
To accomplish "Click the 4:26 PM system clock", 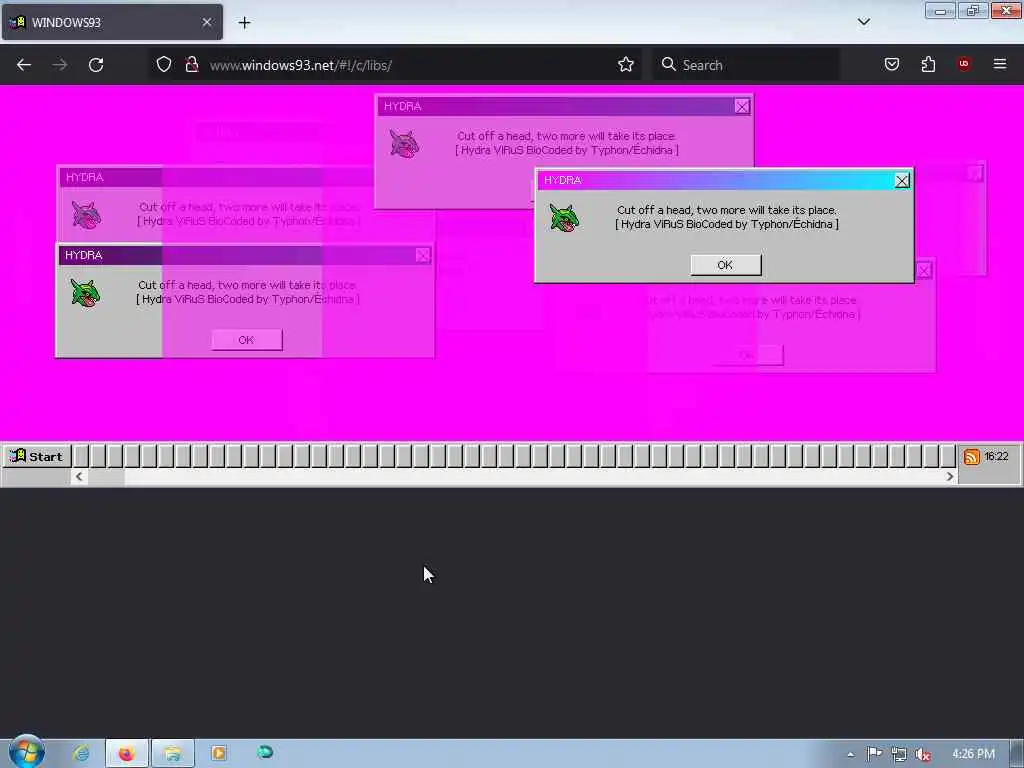I will (973, 754).
